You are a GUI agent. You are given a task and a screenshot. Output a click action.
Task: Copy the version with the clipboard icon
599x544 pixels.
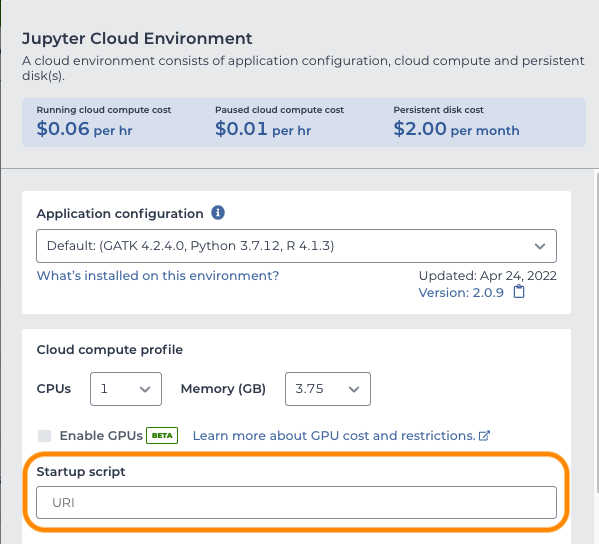click(x=519, y=292)
